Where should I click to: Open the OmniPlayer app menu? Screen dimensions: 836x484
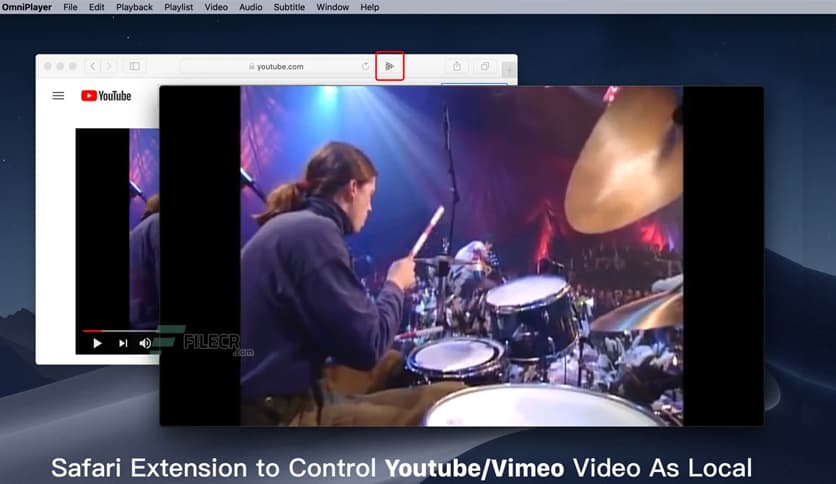pyautogui.click(x=27, y=7)
